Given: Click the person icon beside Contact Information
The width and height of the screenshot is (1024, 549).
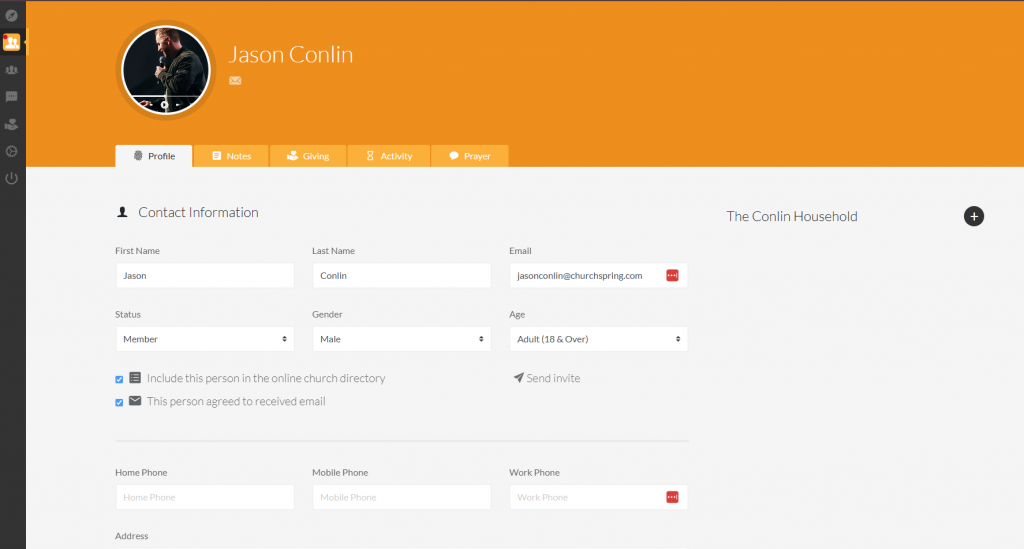Looking at the screenshot, I should 122,212.
